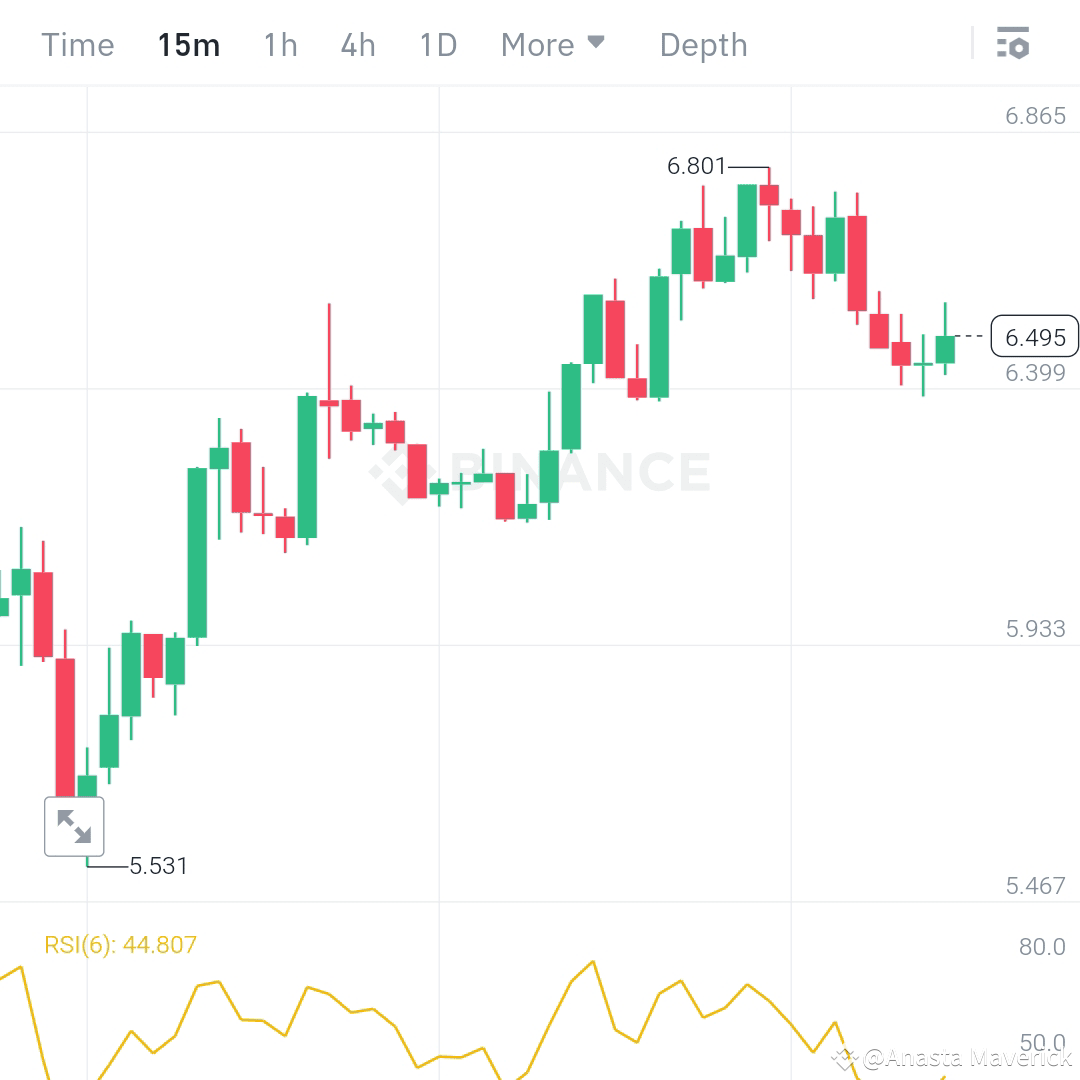Click the 6.801 high price label
Viewport: 1080px width, 1080px height.
coord(697,166)
